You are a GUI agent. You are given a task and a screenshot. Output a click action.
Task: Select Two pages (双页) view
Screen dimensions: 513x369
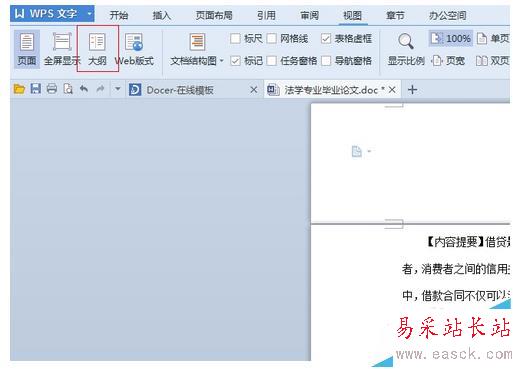pos(493,61)
